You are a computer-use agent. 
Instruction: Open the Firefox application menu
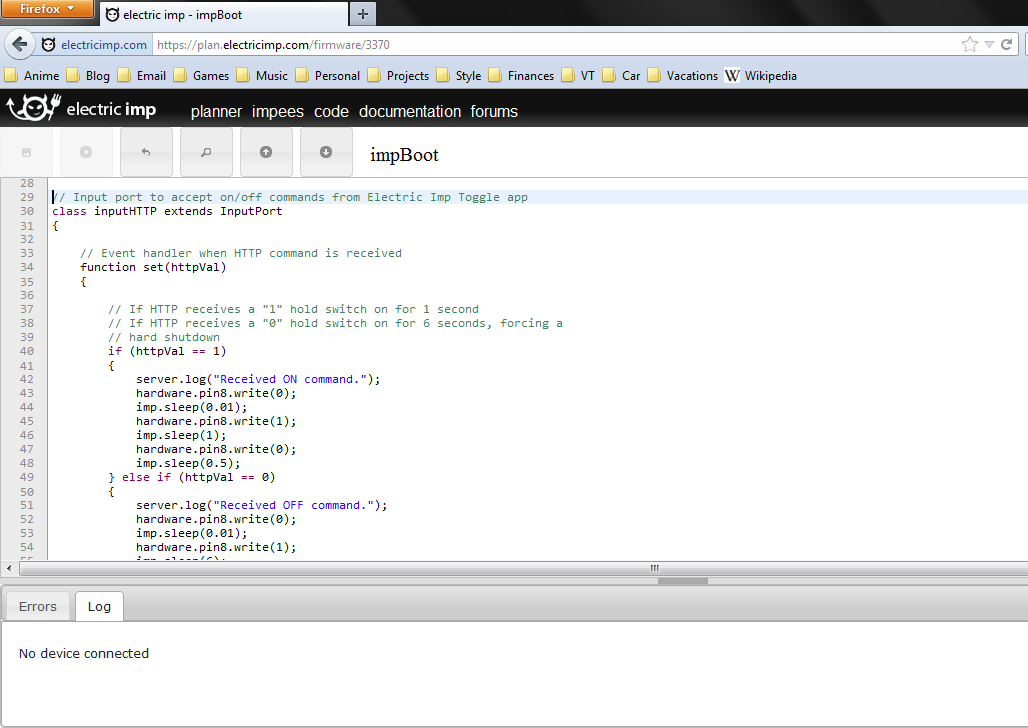[47, 9]
